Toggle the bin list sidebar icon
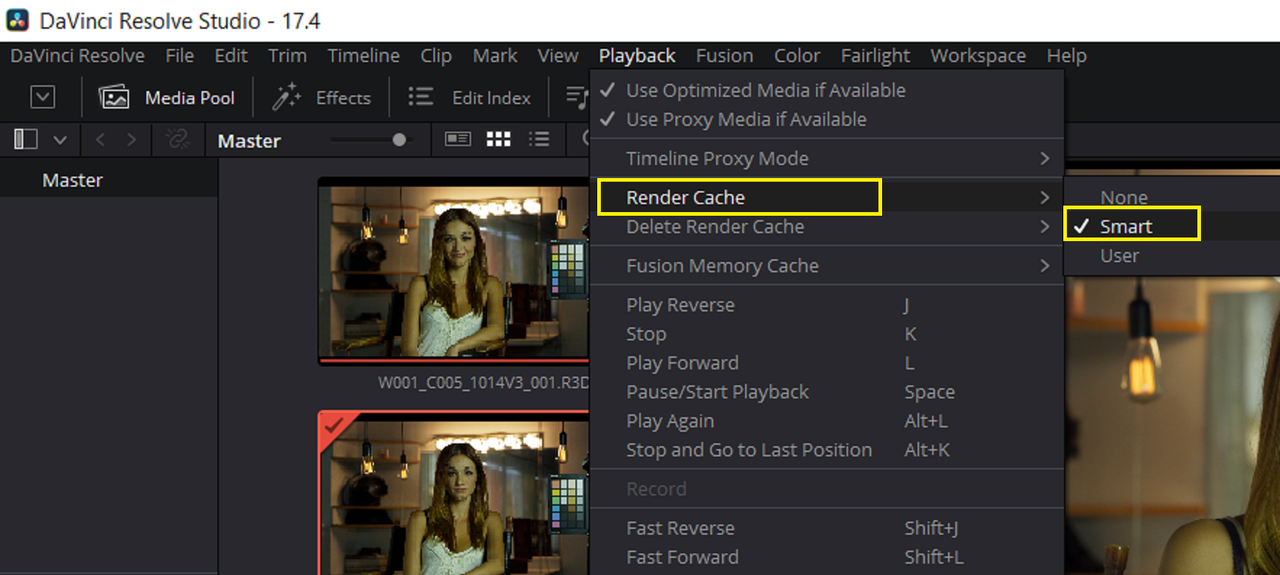 point(26,140)
